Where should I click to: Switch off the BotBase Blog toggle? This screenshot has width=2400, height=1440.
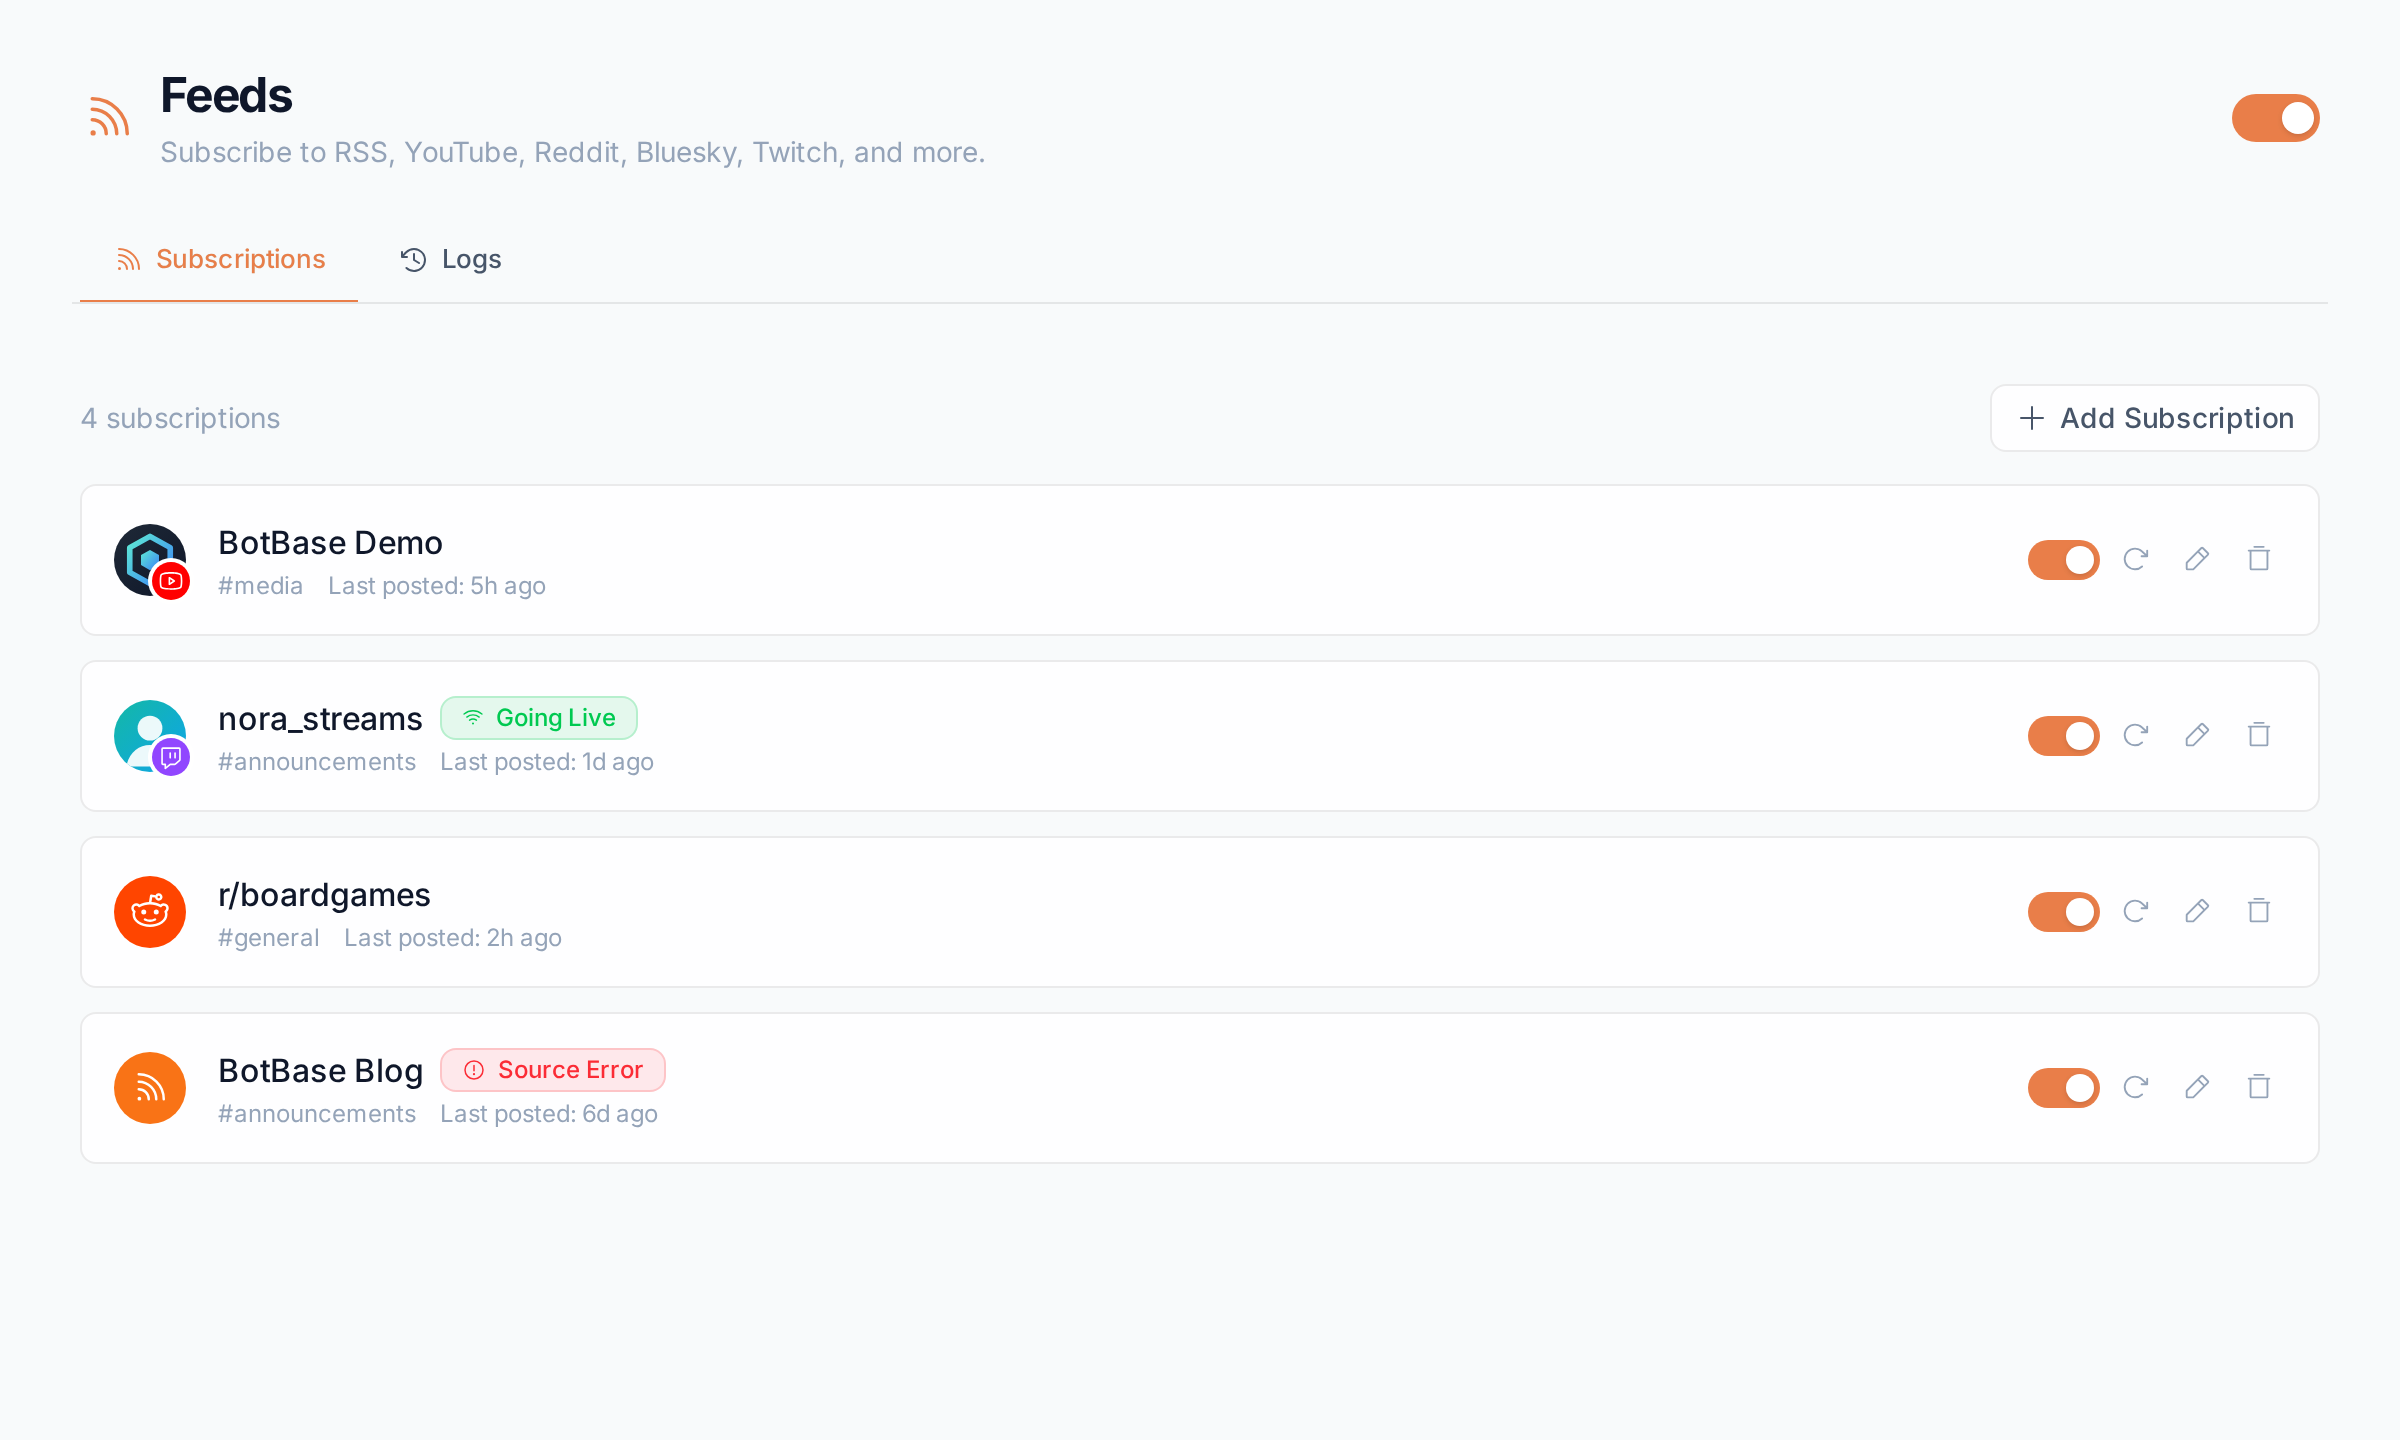[2063, 1088]
